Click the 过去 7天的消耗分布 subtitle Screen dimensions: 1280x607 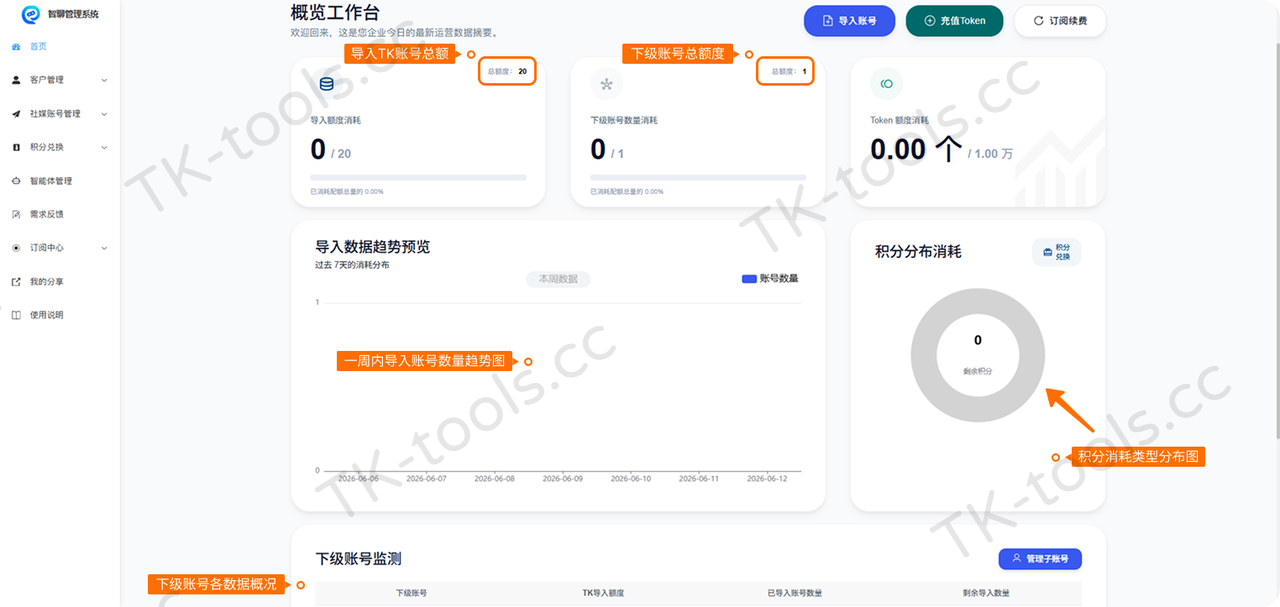click(x=352, y=265)
